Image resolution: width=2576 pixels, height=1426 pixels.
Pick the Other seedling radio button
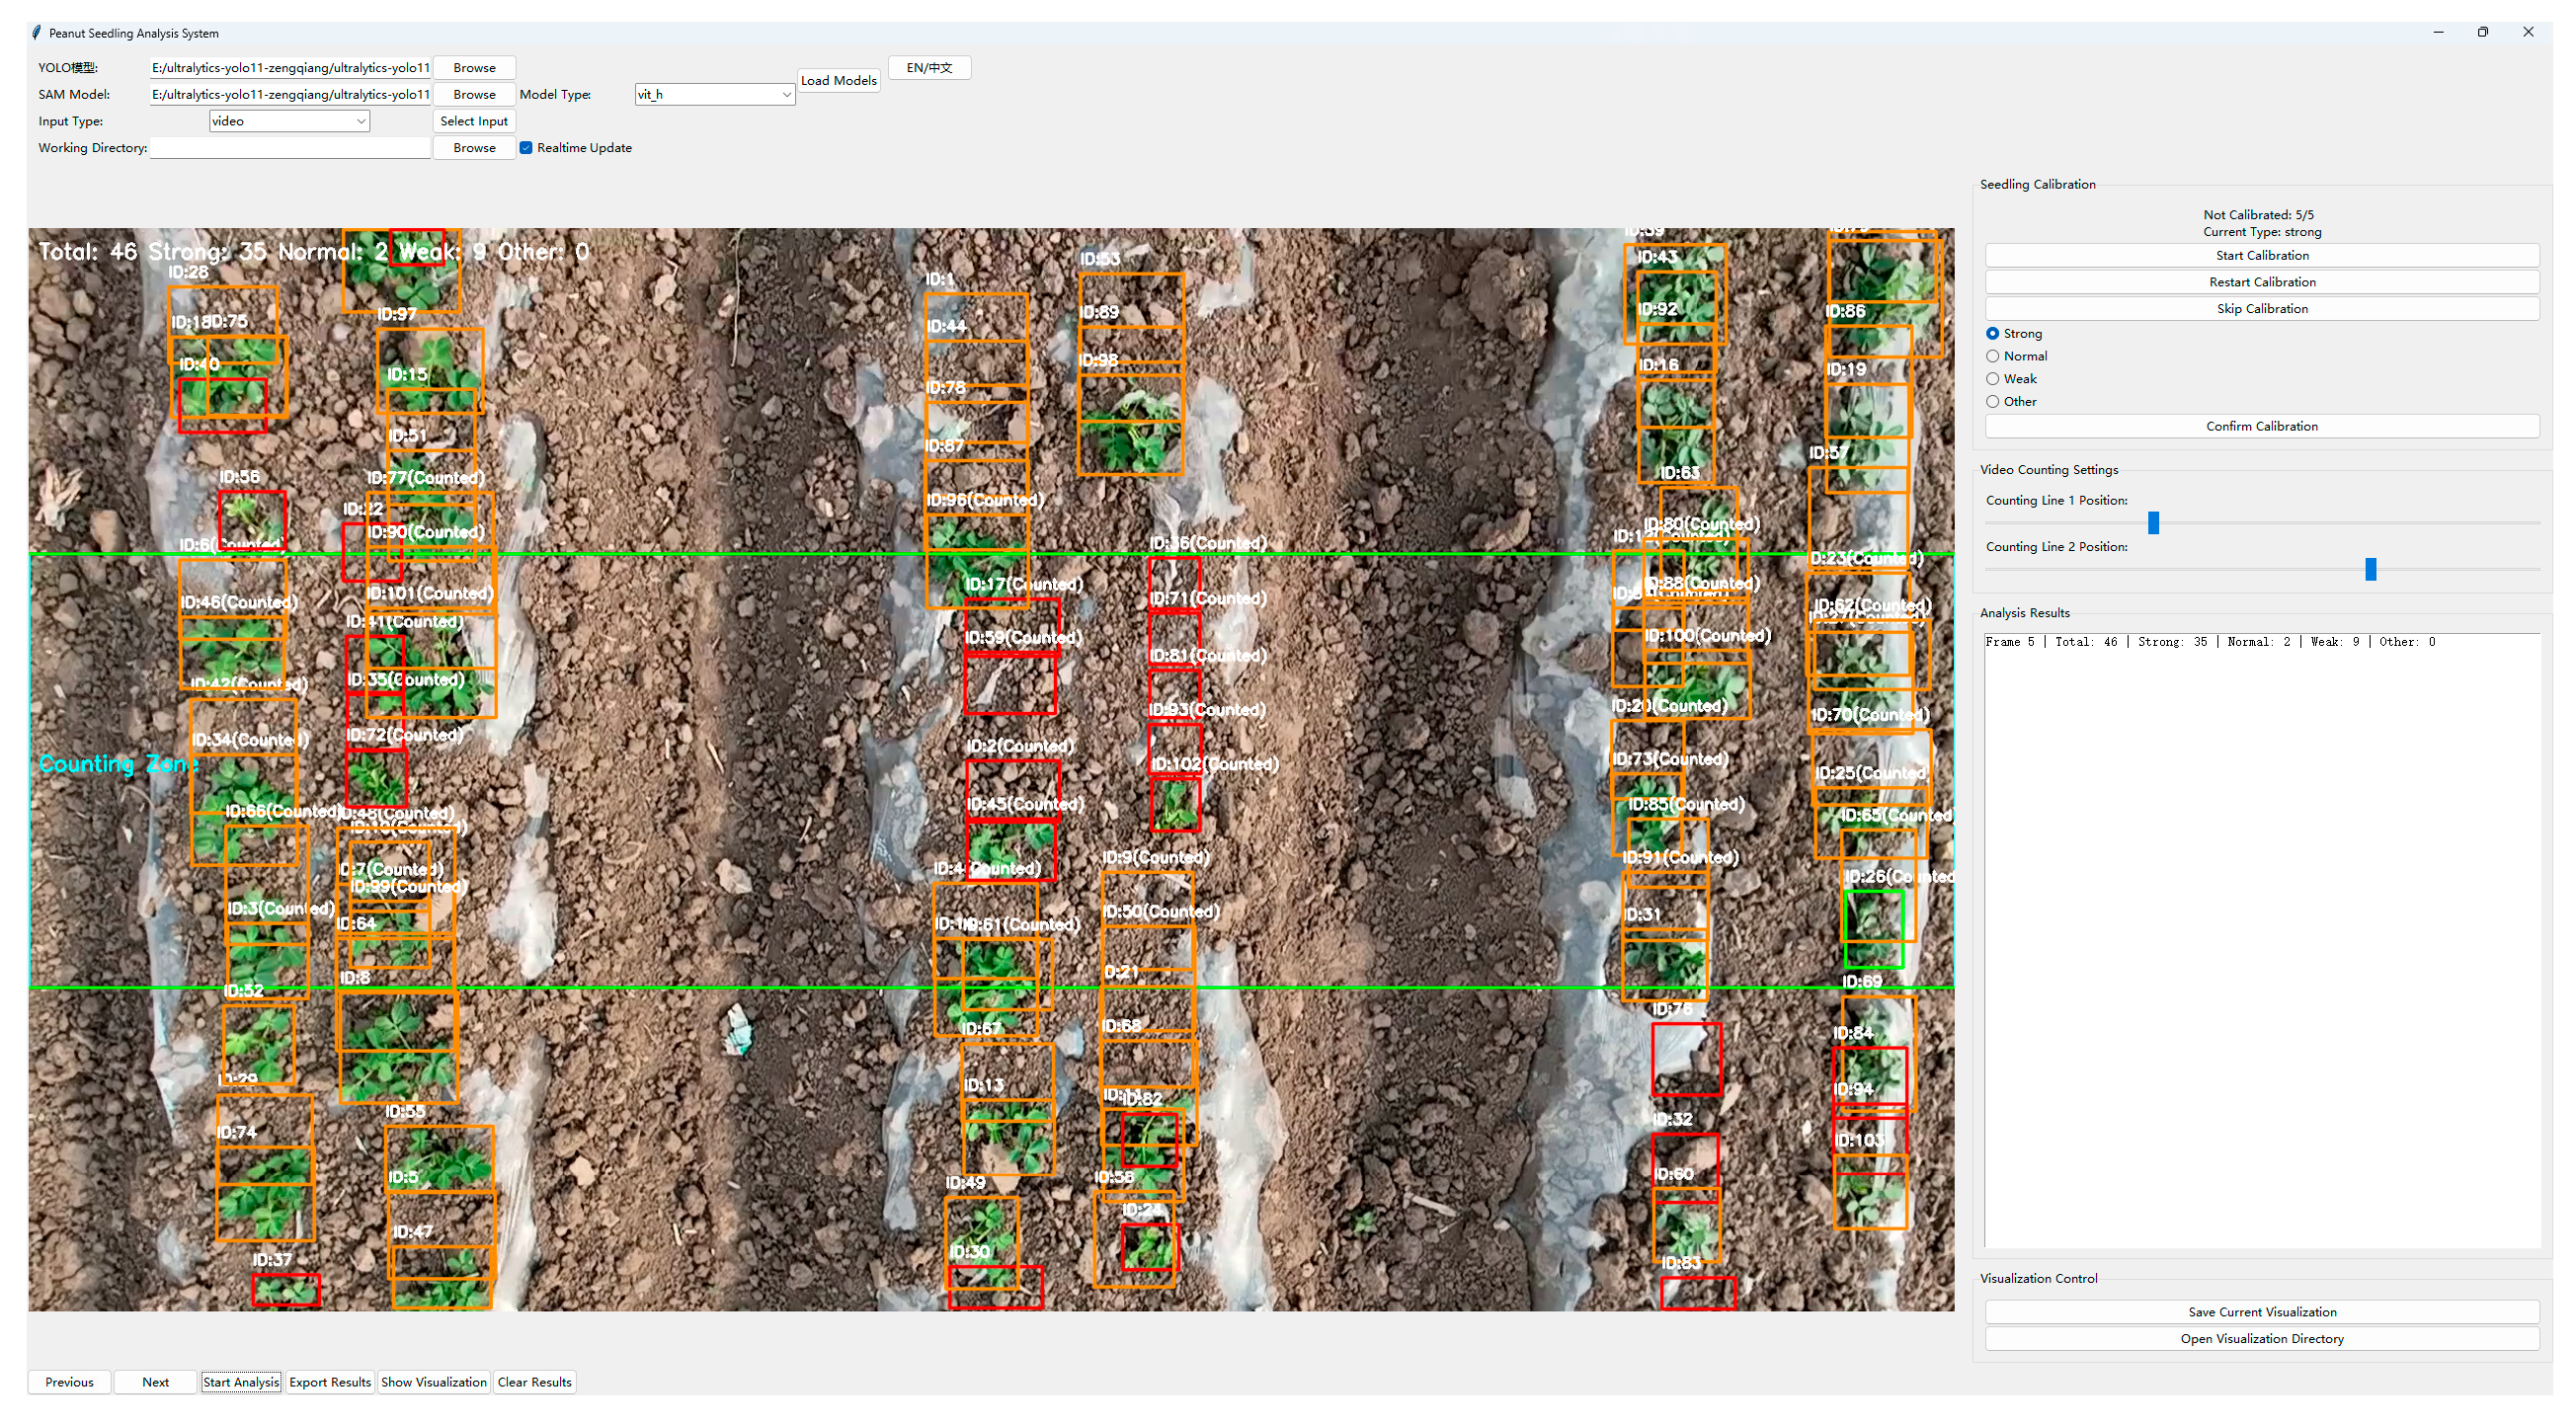(x=1992, y=402)
